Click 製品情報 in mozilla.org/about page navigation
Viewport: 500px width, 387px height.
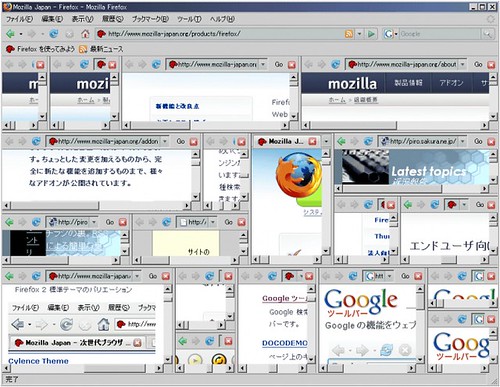click(x=408, y=83)
